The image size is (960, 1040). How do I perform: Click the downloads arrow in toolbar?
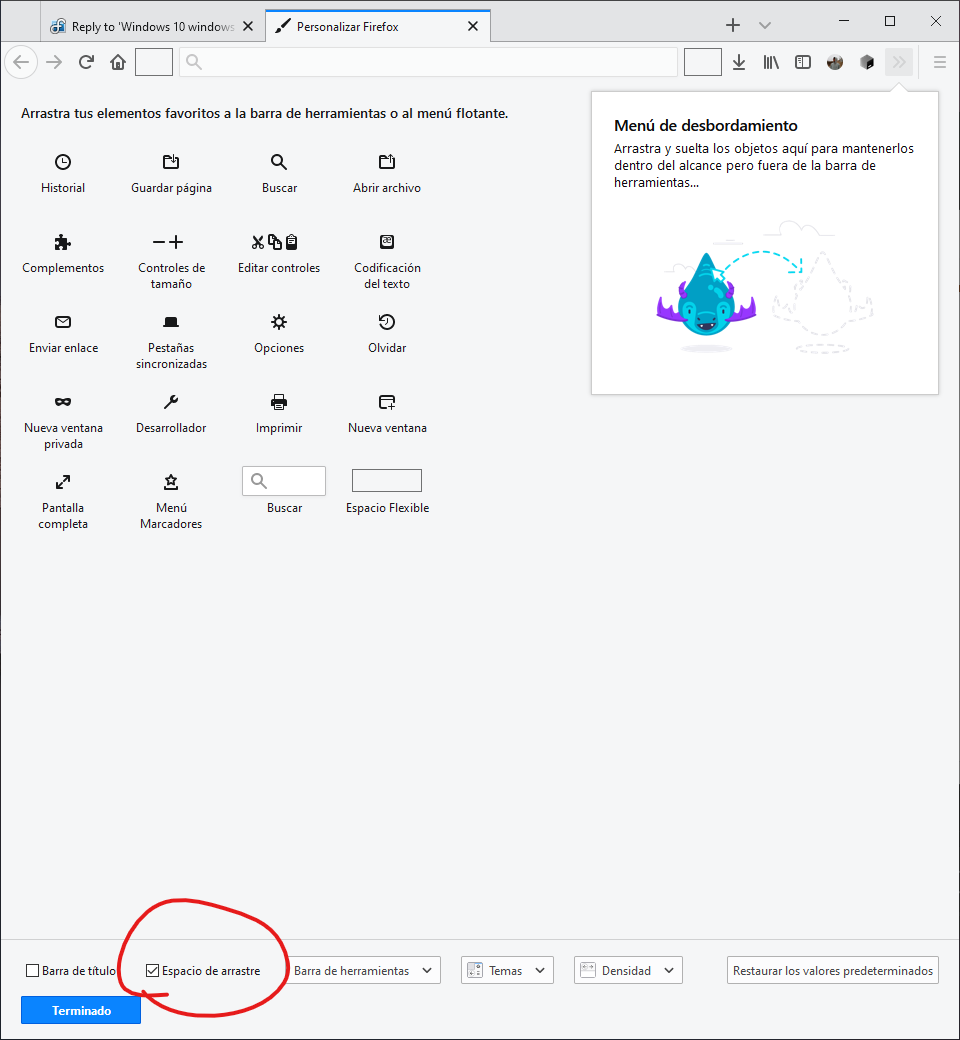tap(738, 62)
